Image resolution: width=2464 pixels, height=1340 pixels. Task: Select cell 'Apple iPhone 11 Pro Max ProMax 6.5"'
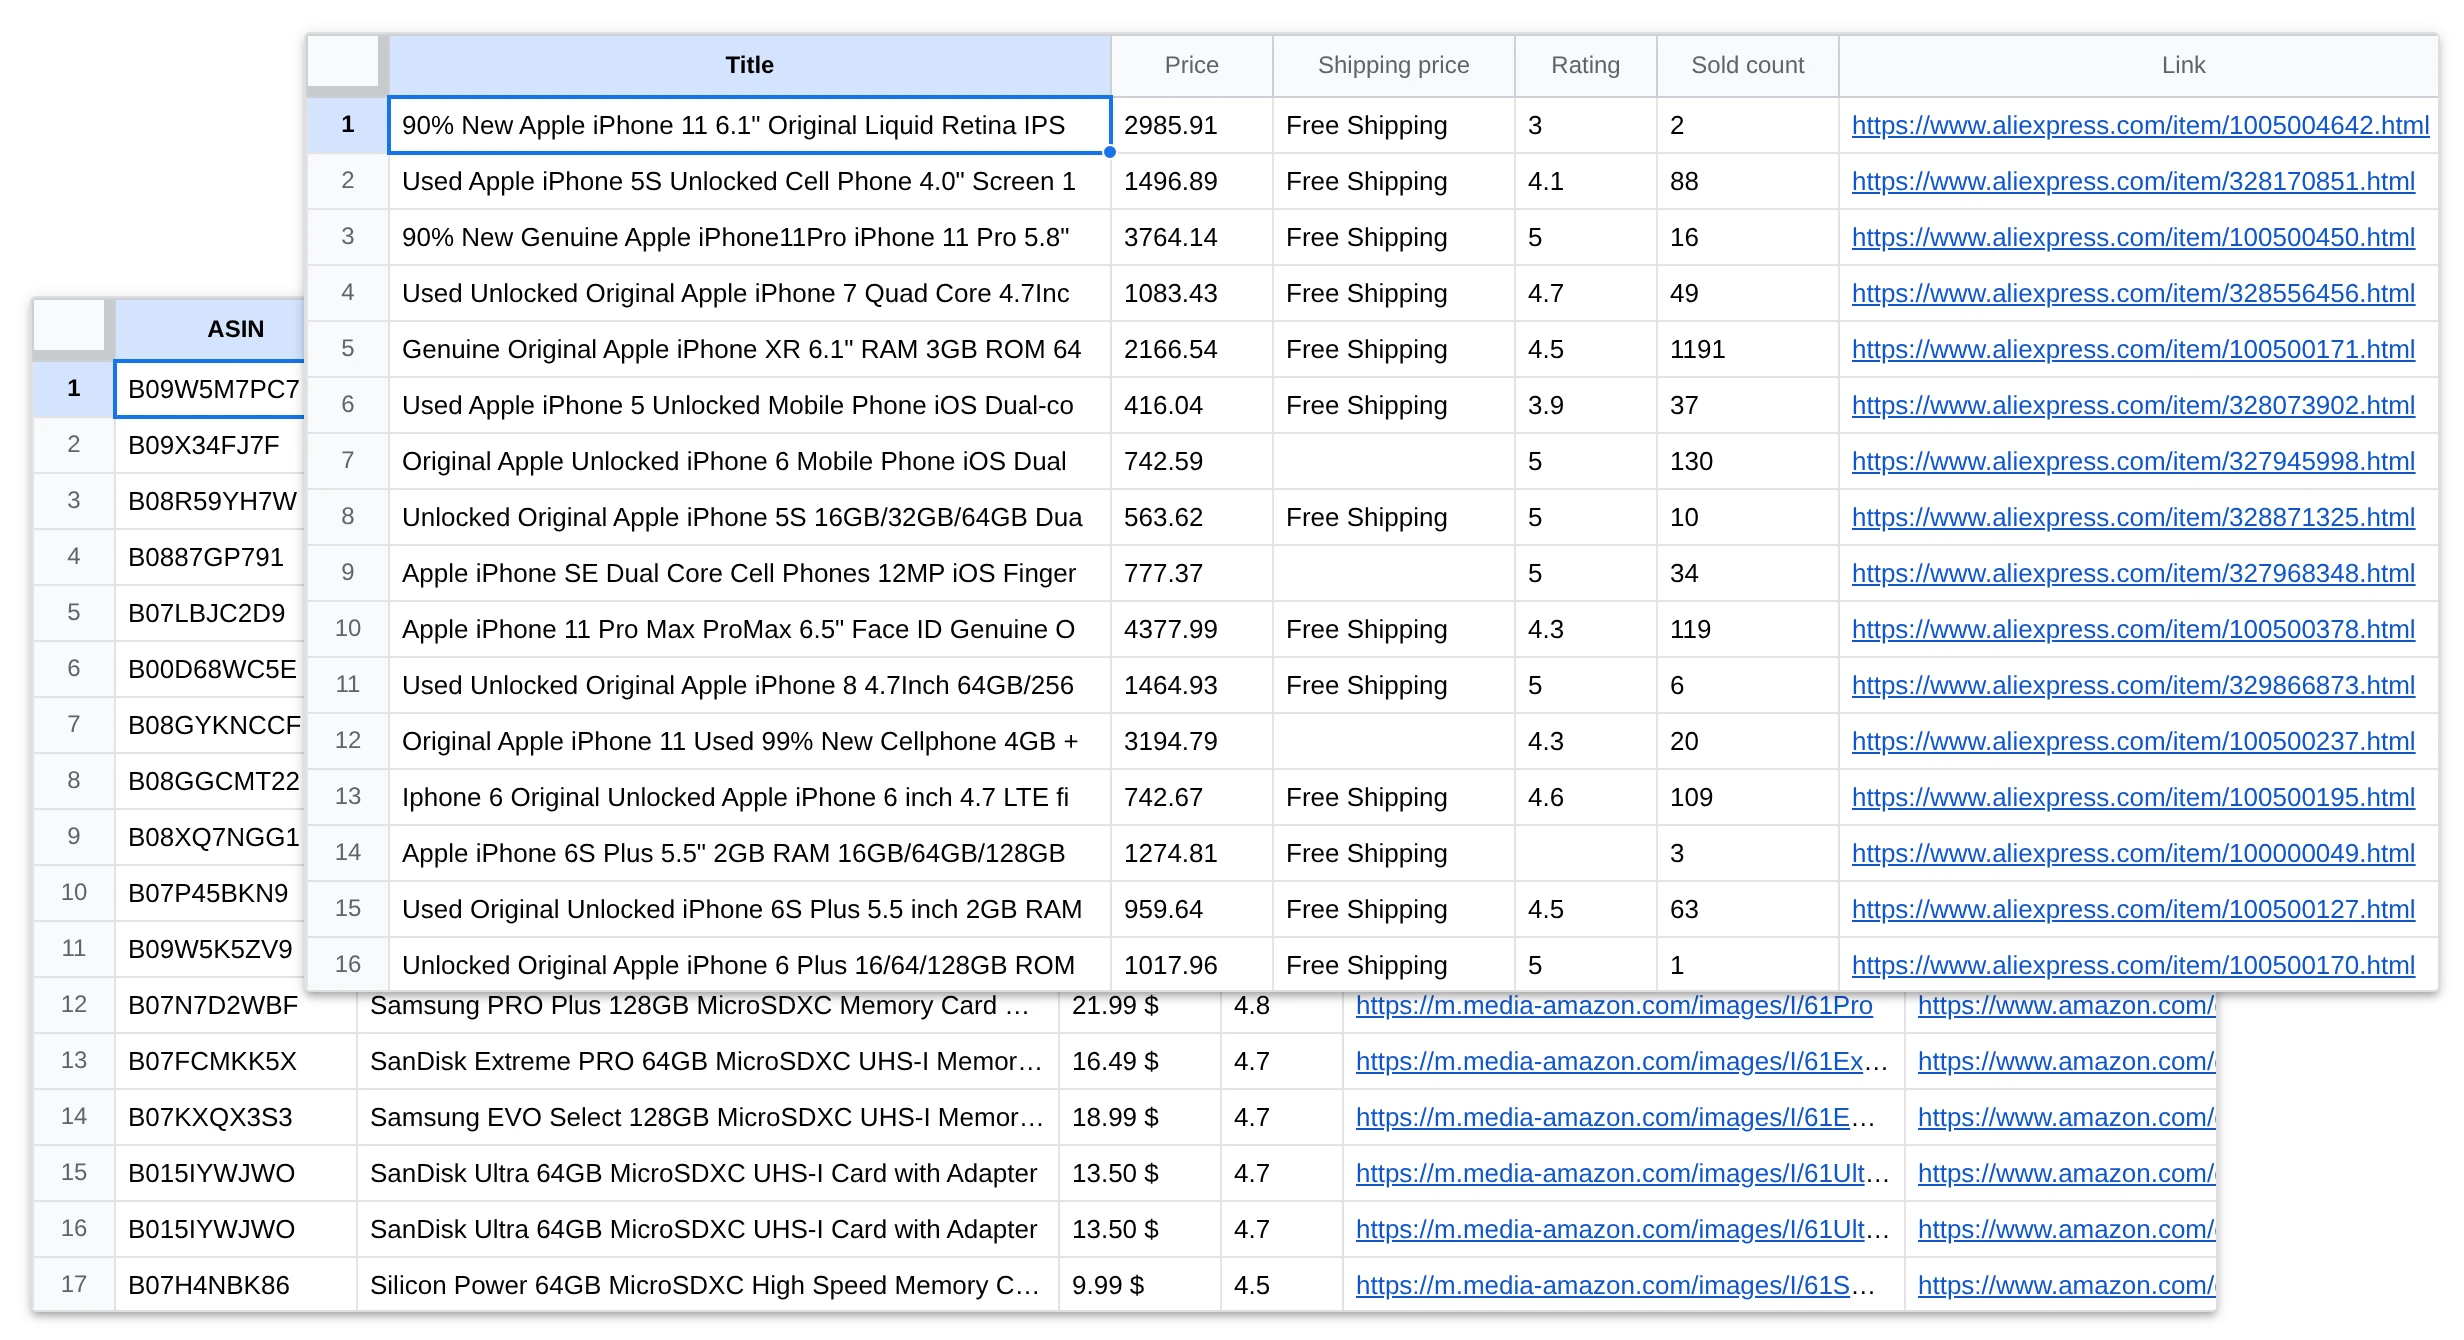click(x=749, y=629)
